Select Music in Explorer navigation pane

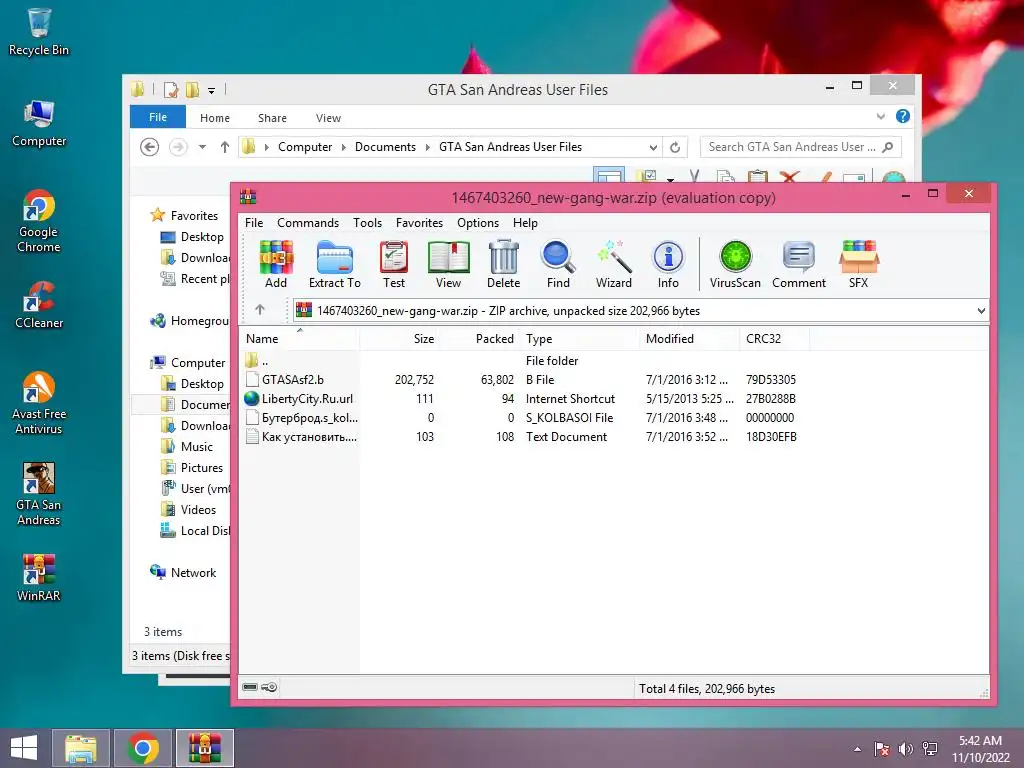tap(196, 447)
